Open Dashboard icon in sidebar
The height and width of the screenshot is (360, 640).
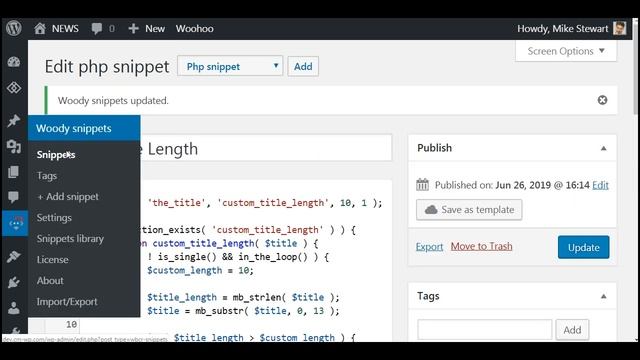tap(14, 62)
